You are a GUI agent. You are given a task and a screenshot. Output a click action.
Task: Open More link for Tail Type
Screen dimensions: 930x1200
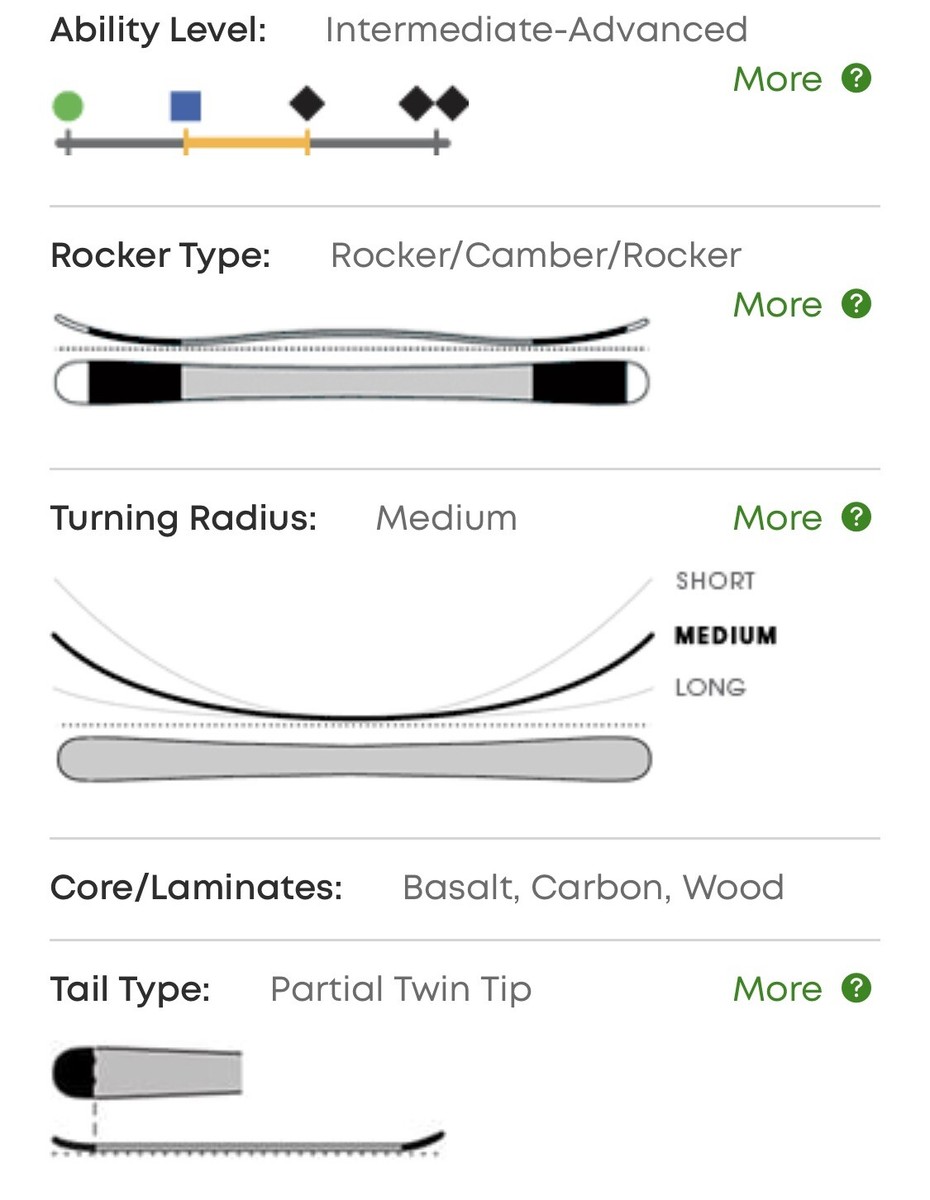click(x=777, y=989)
